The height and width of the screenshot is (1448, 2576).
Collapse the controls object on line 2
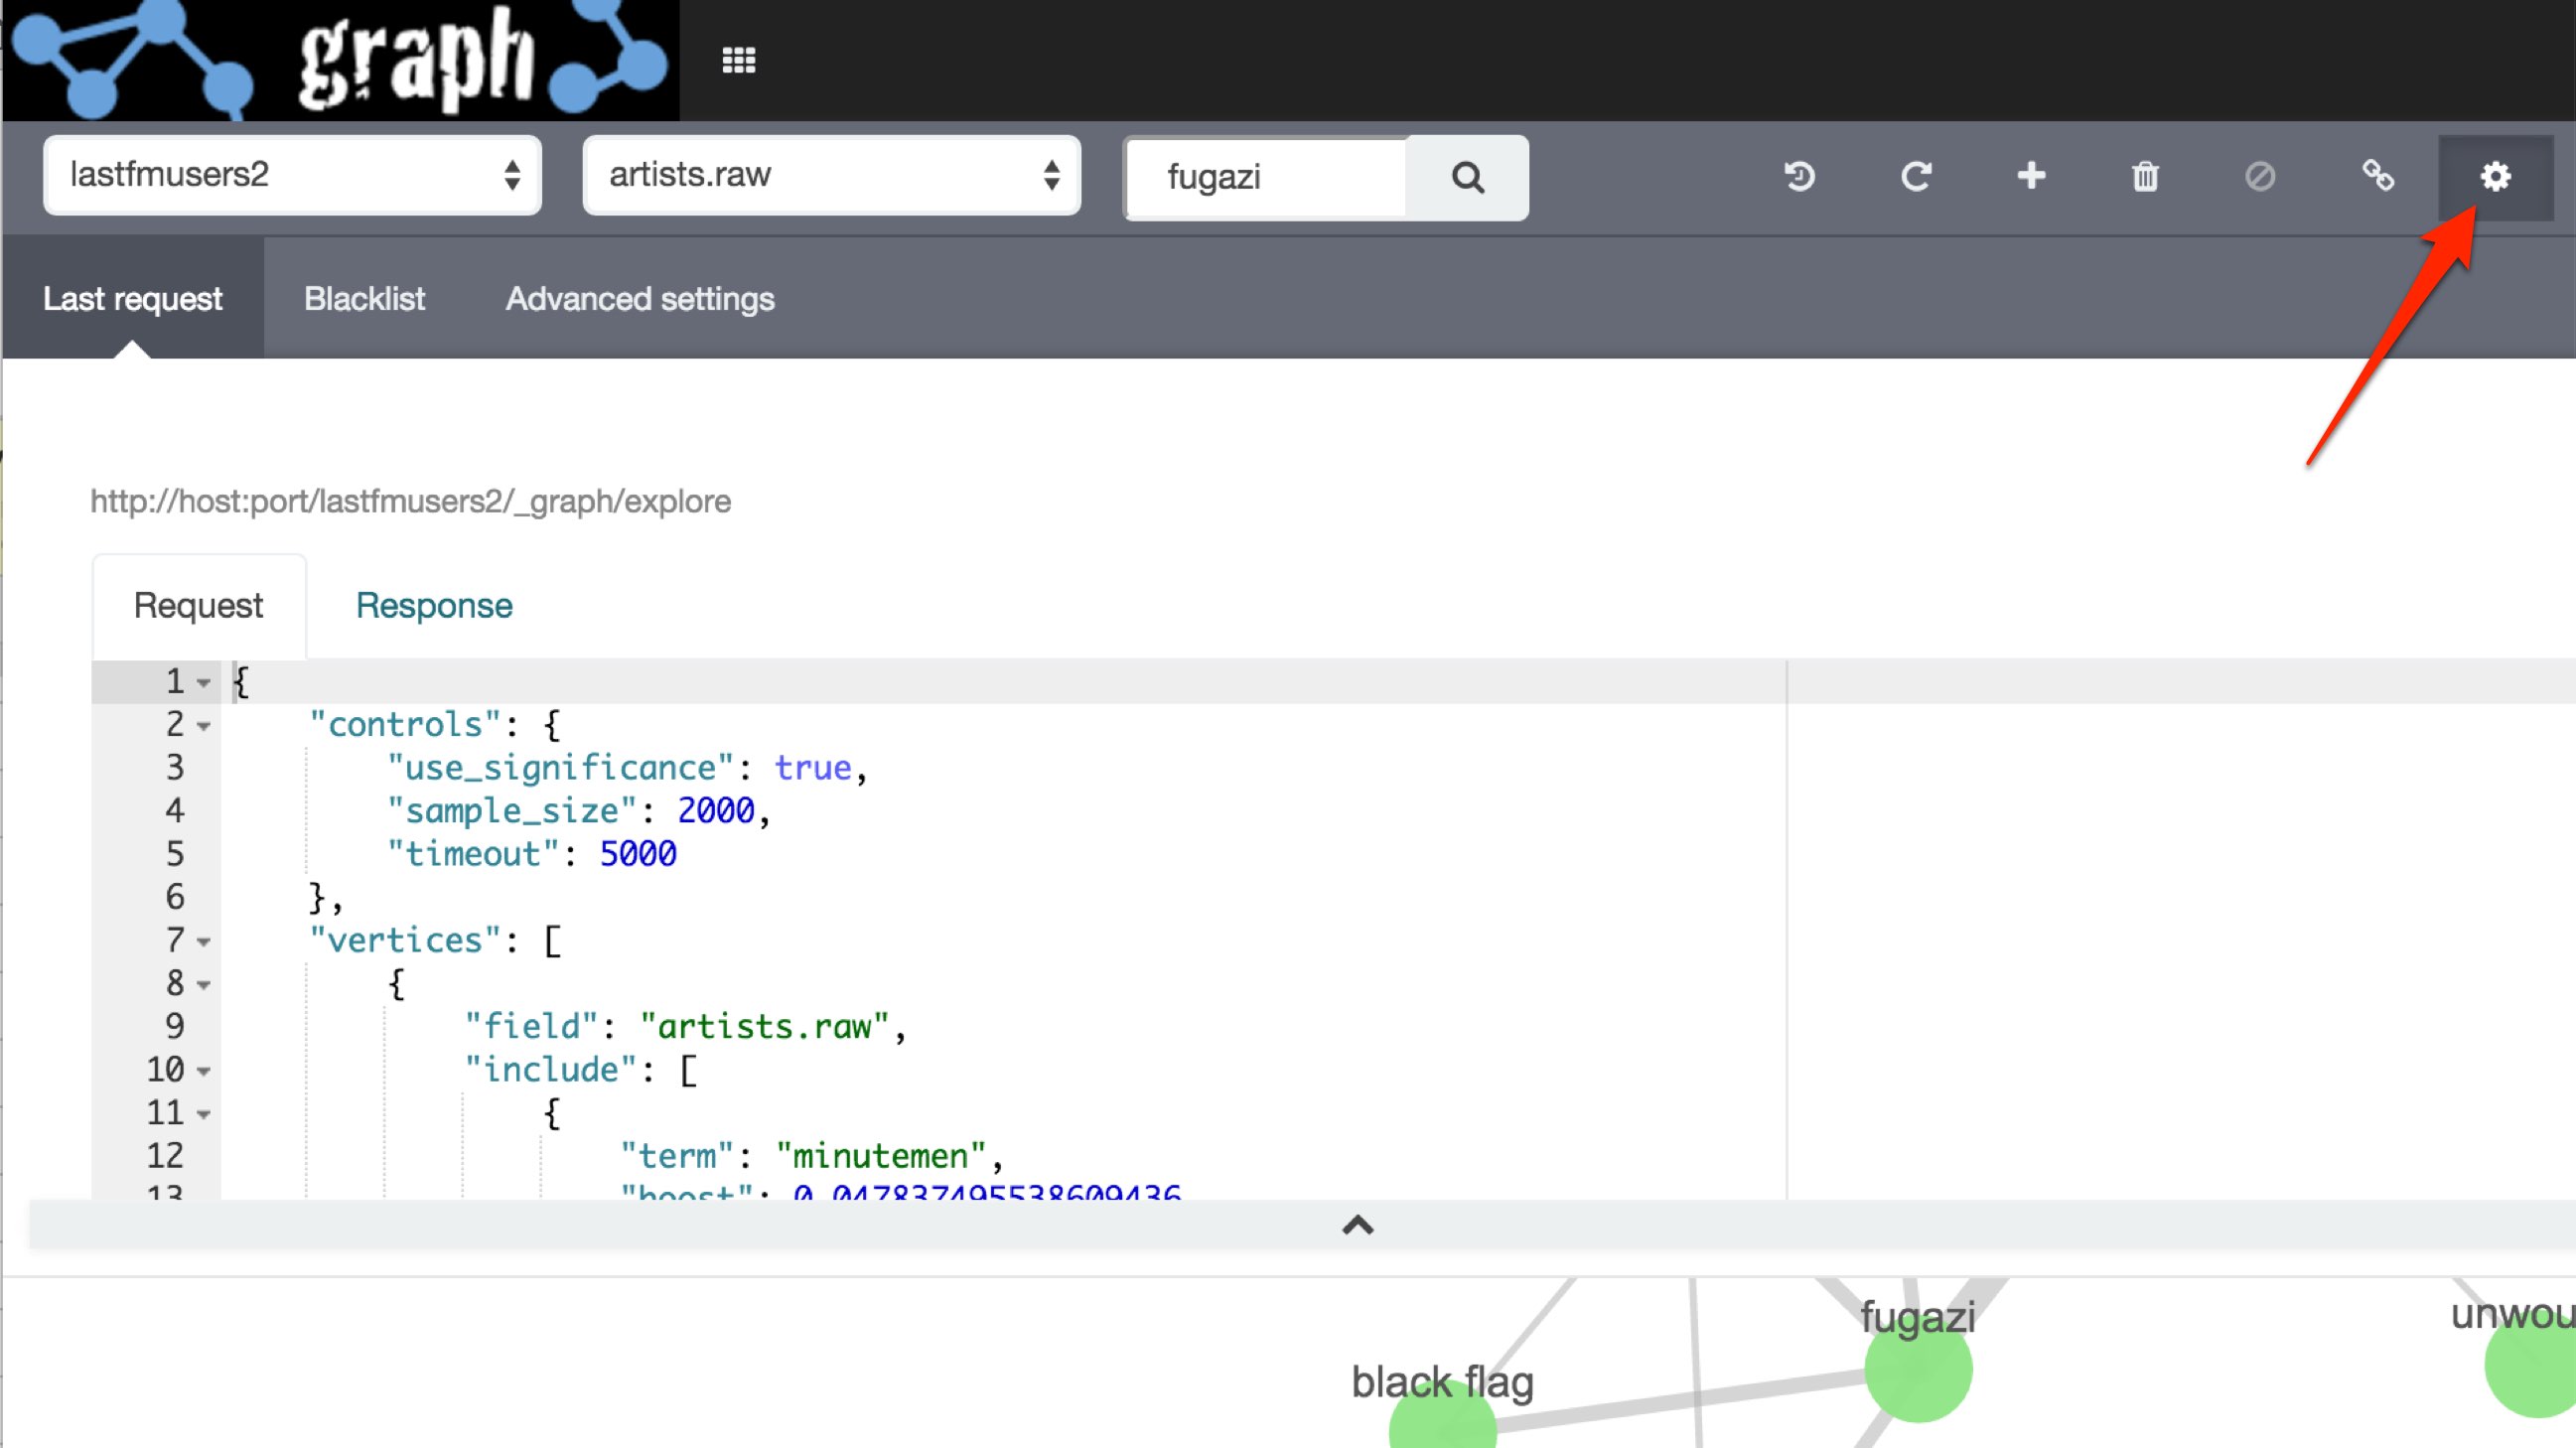203,728
